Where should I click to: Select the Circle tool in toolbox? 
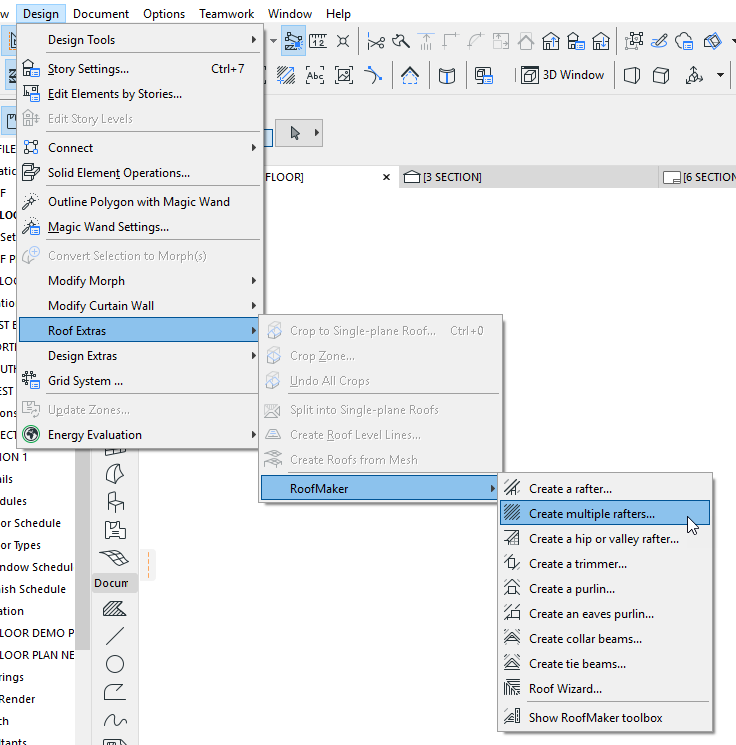point(115,664)
